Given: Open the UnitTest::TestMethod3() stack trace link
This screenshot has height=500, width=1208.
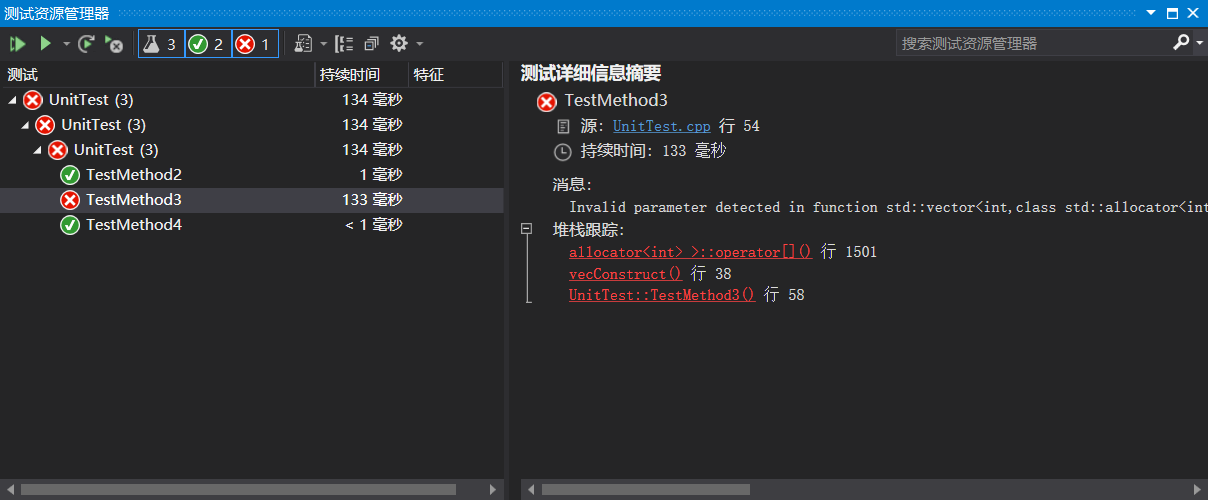Looking at the screenshot, I should tap(662, 295).
